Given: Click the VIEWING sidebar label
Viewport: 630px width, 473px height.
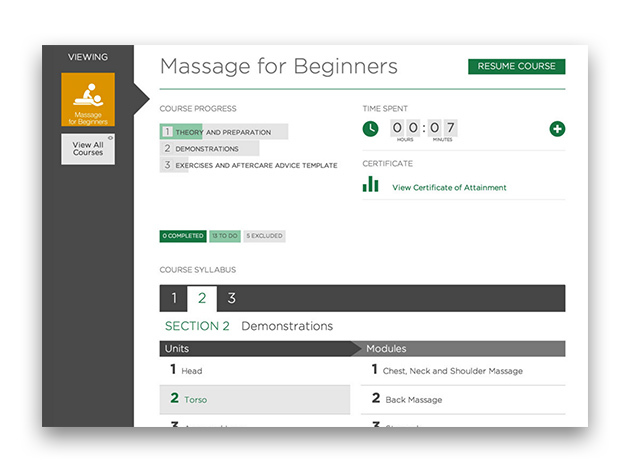Looking at the screenshot, I should (88, 57).
